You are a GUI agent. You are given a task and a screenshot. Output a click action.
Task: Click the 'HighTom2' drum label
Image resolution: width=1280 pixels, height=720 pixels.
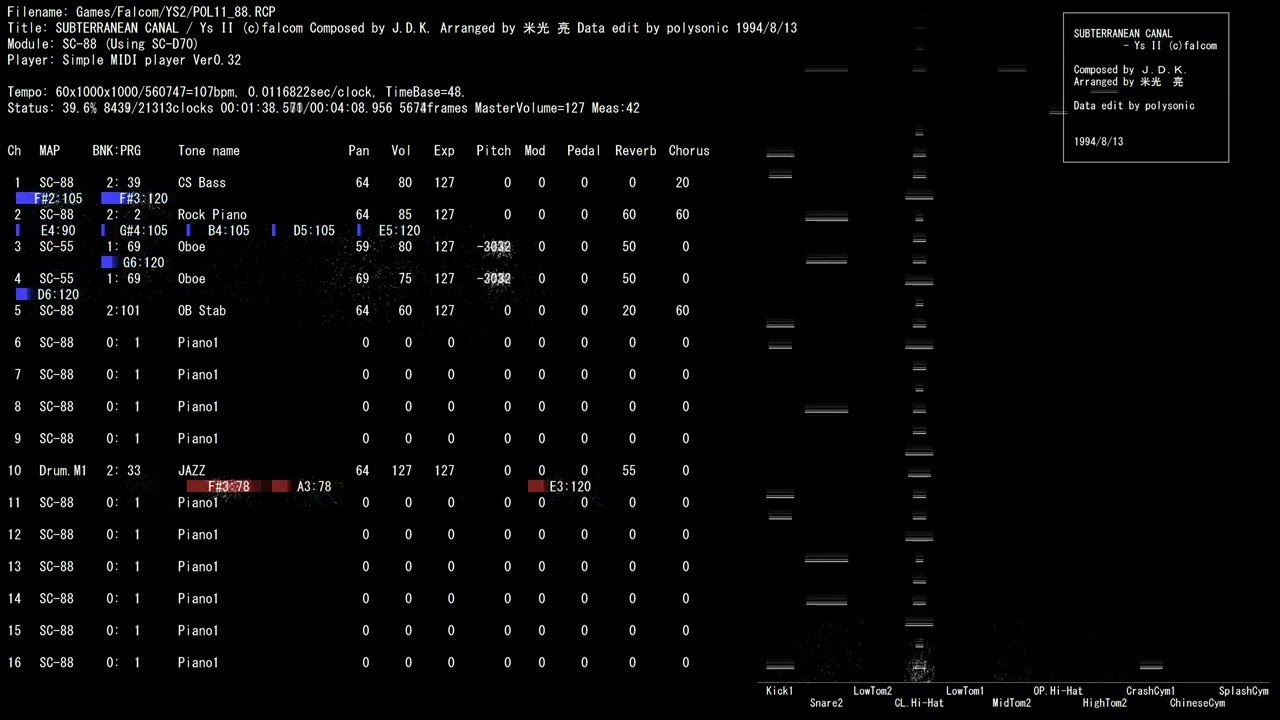(x=1104, y=703)
